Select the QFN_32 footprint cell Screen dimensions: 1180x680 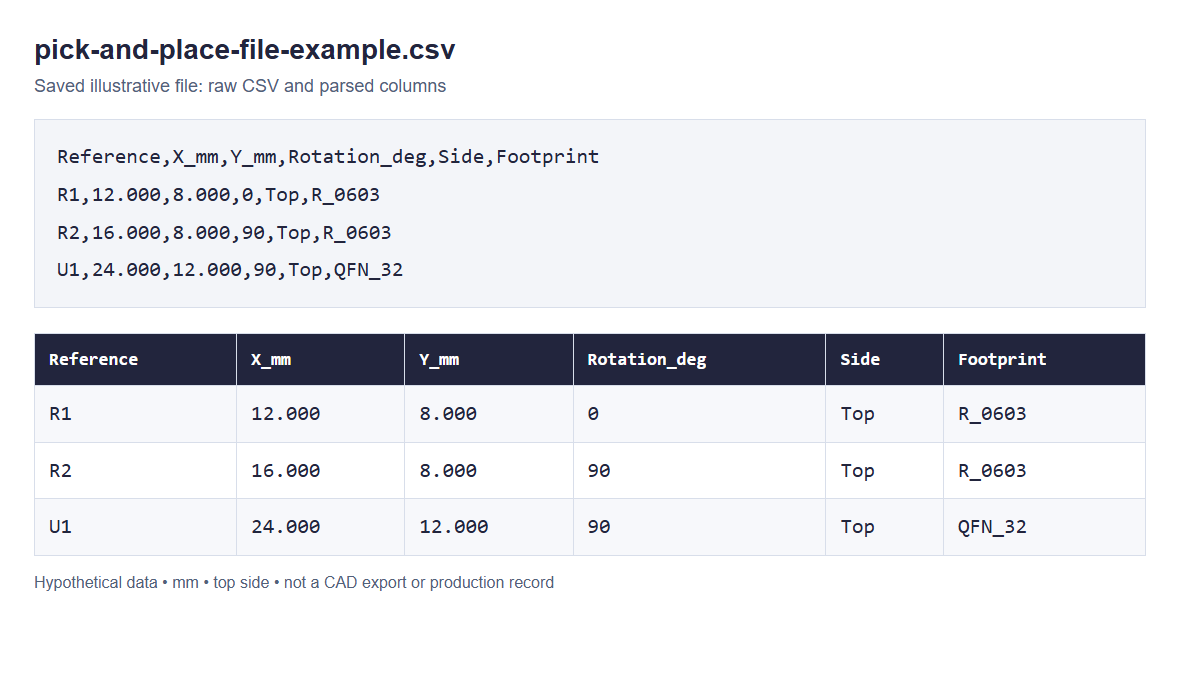click(x=1045, y=527)
